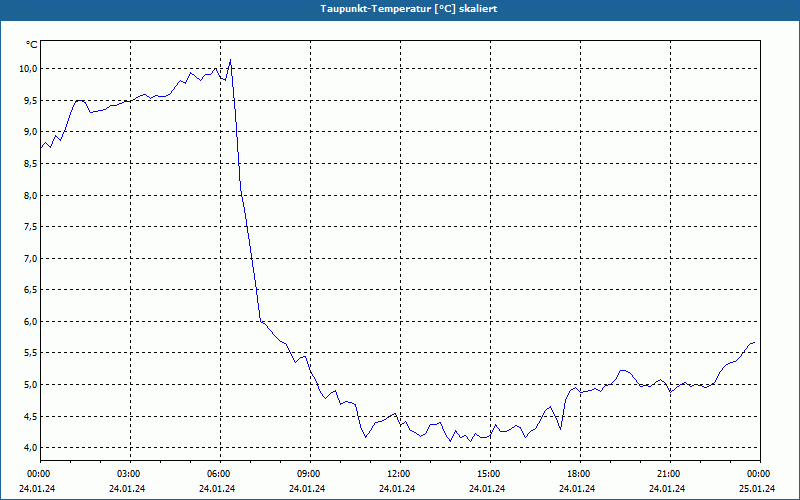800x500 pixels.
Task: Select the 5,5 y-axis label
Action: [30, 353]
